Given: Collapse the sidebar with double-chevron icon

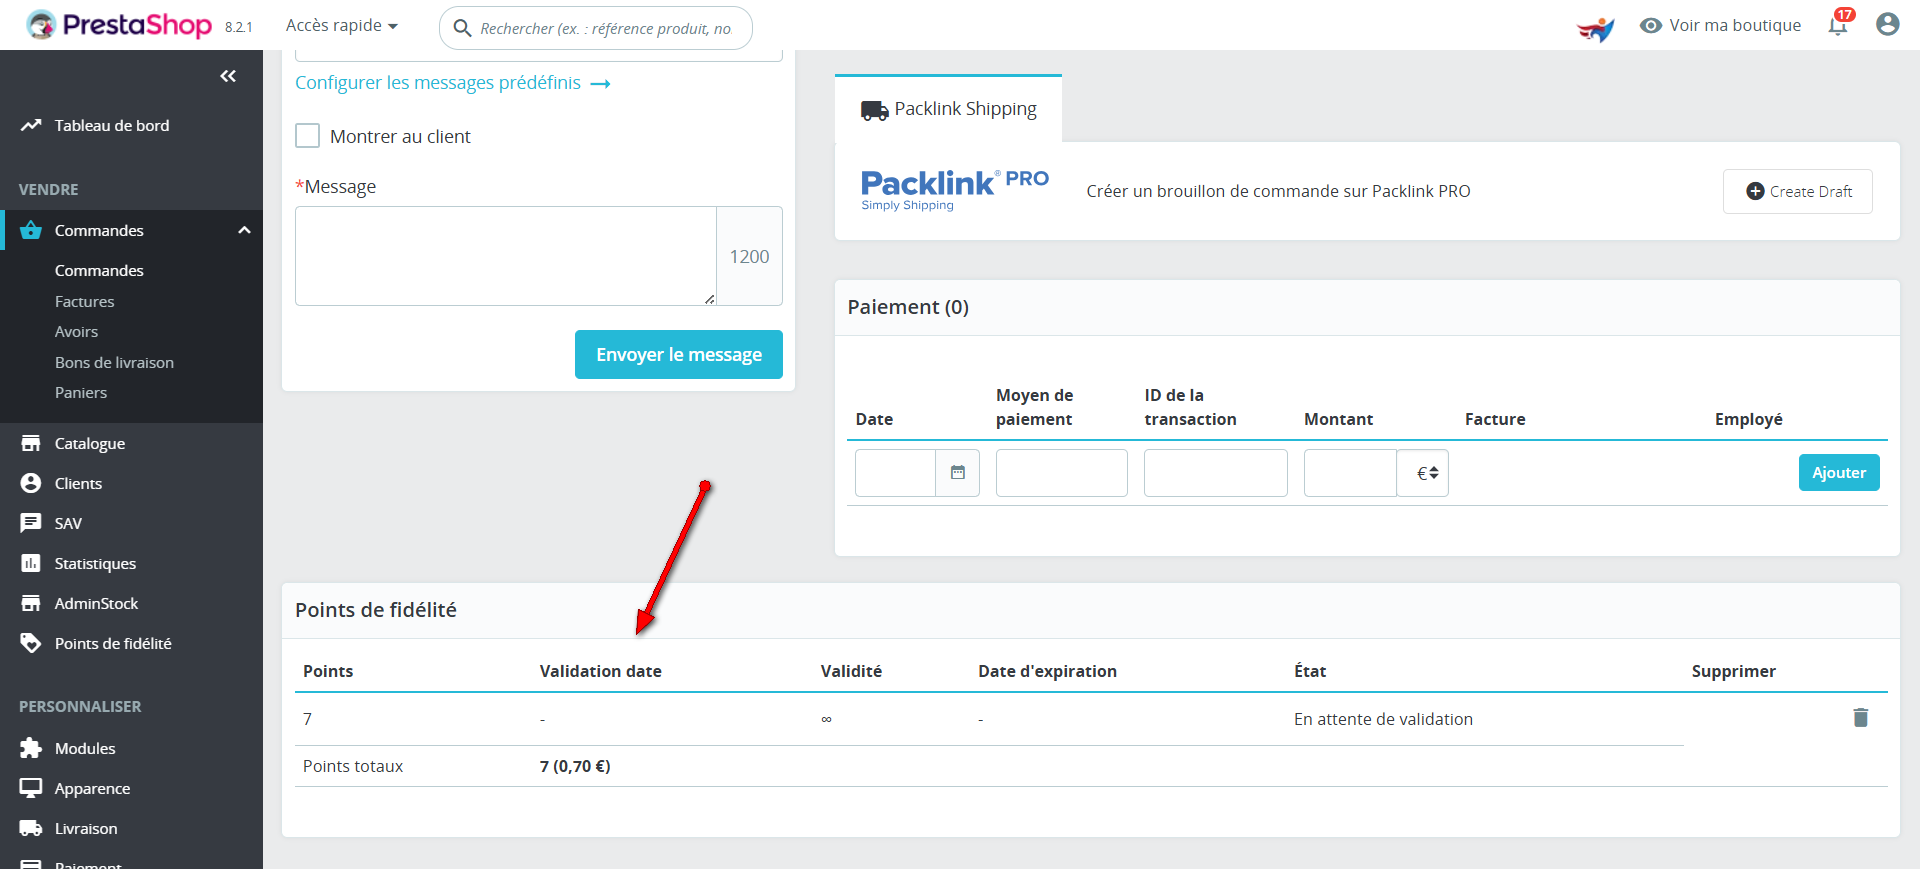Looking at the screenshot, I should [228, 76].
